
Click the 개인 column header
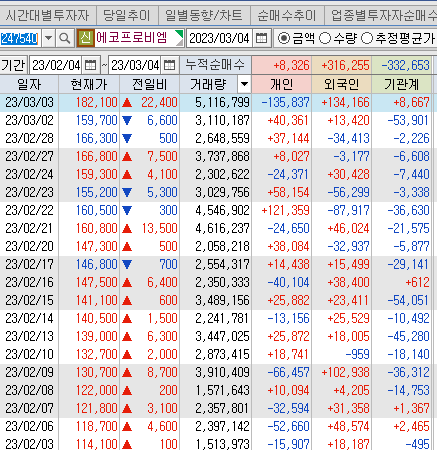pos(282,84)
